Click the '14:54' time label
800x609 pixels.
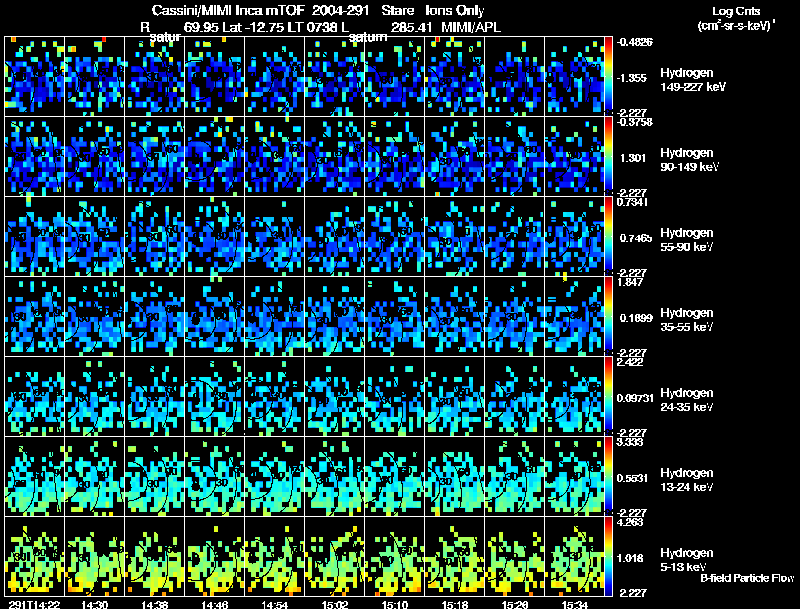tap(274, 605)
